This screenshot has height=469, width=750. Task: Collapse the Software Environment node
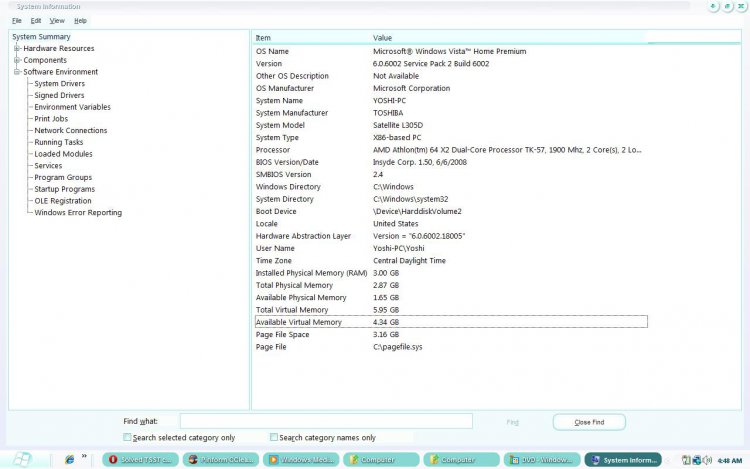pyautogui.click(x=17, y=72)
